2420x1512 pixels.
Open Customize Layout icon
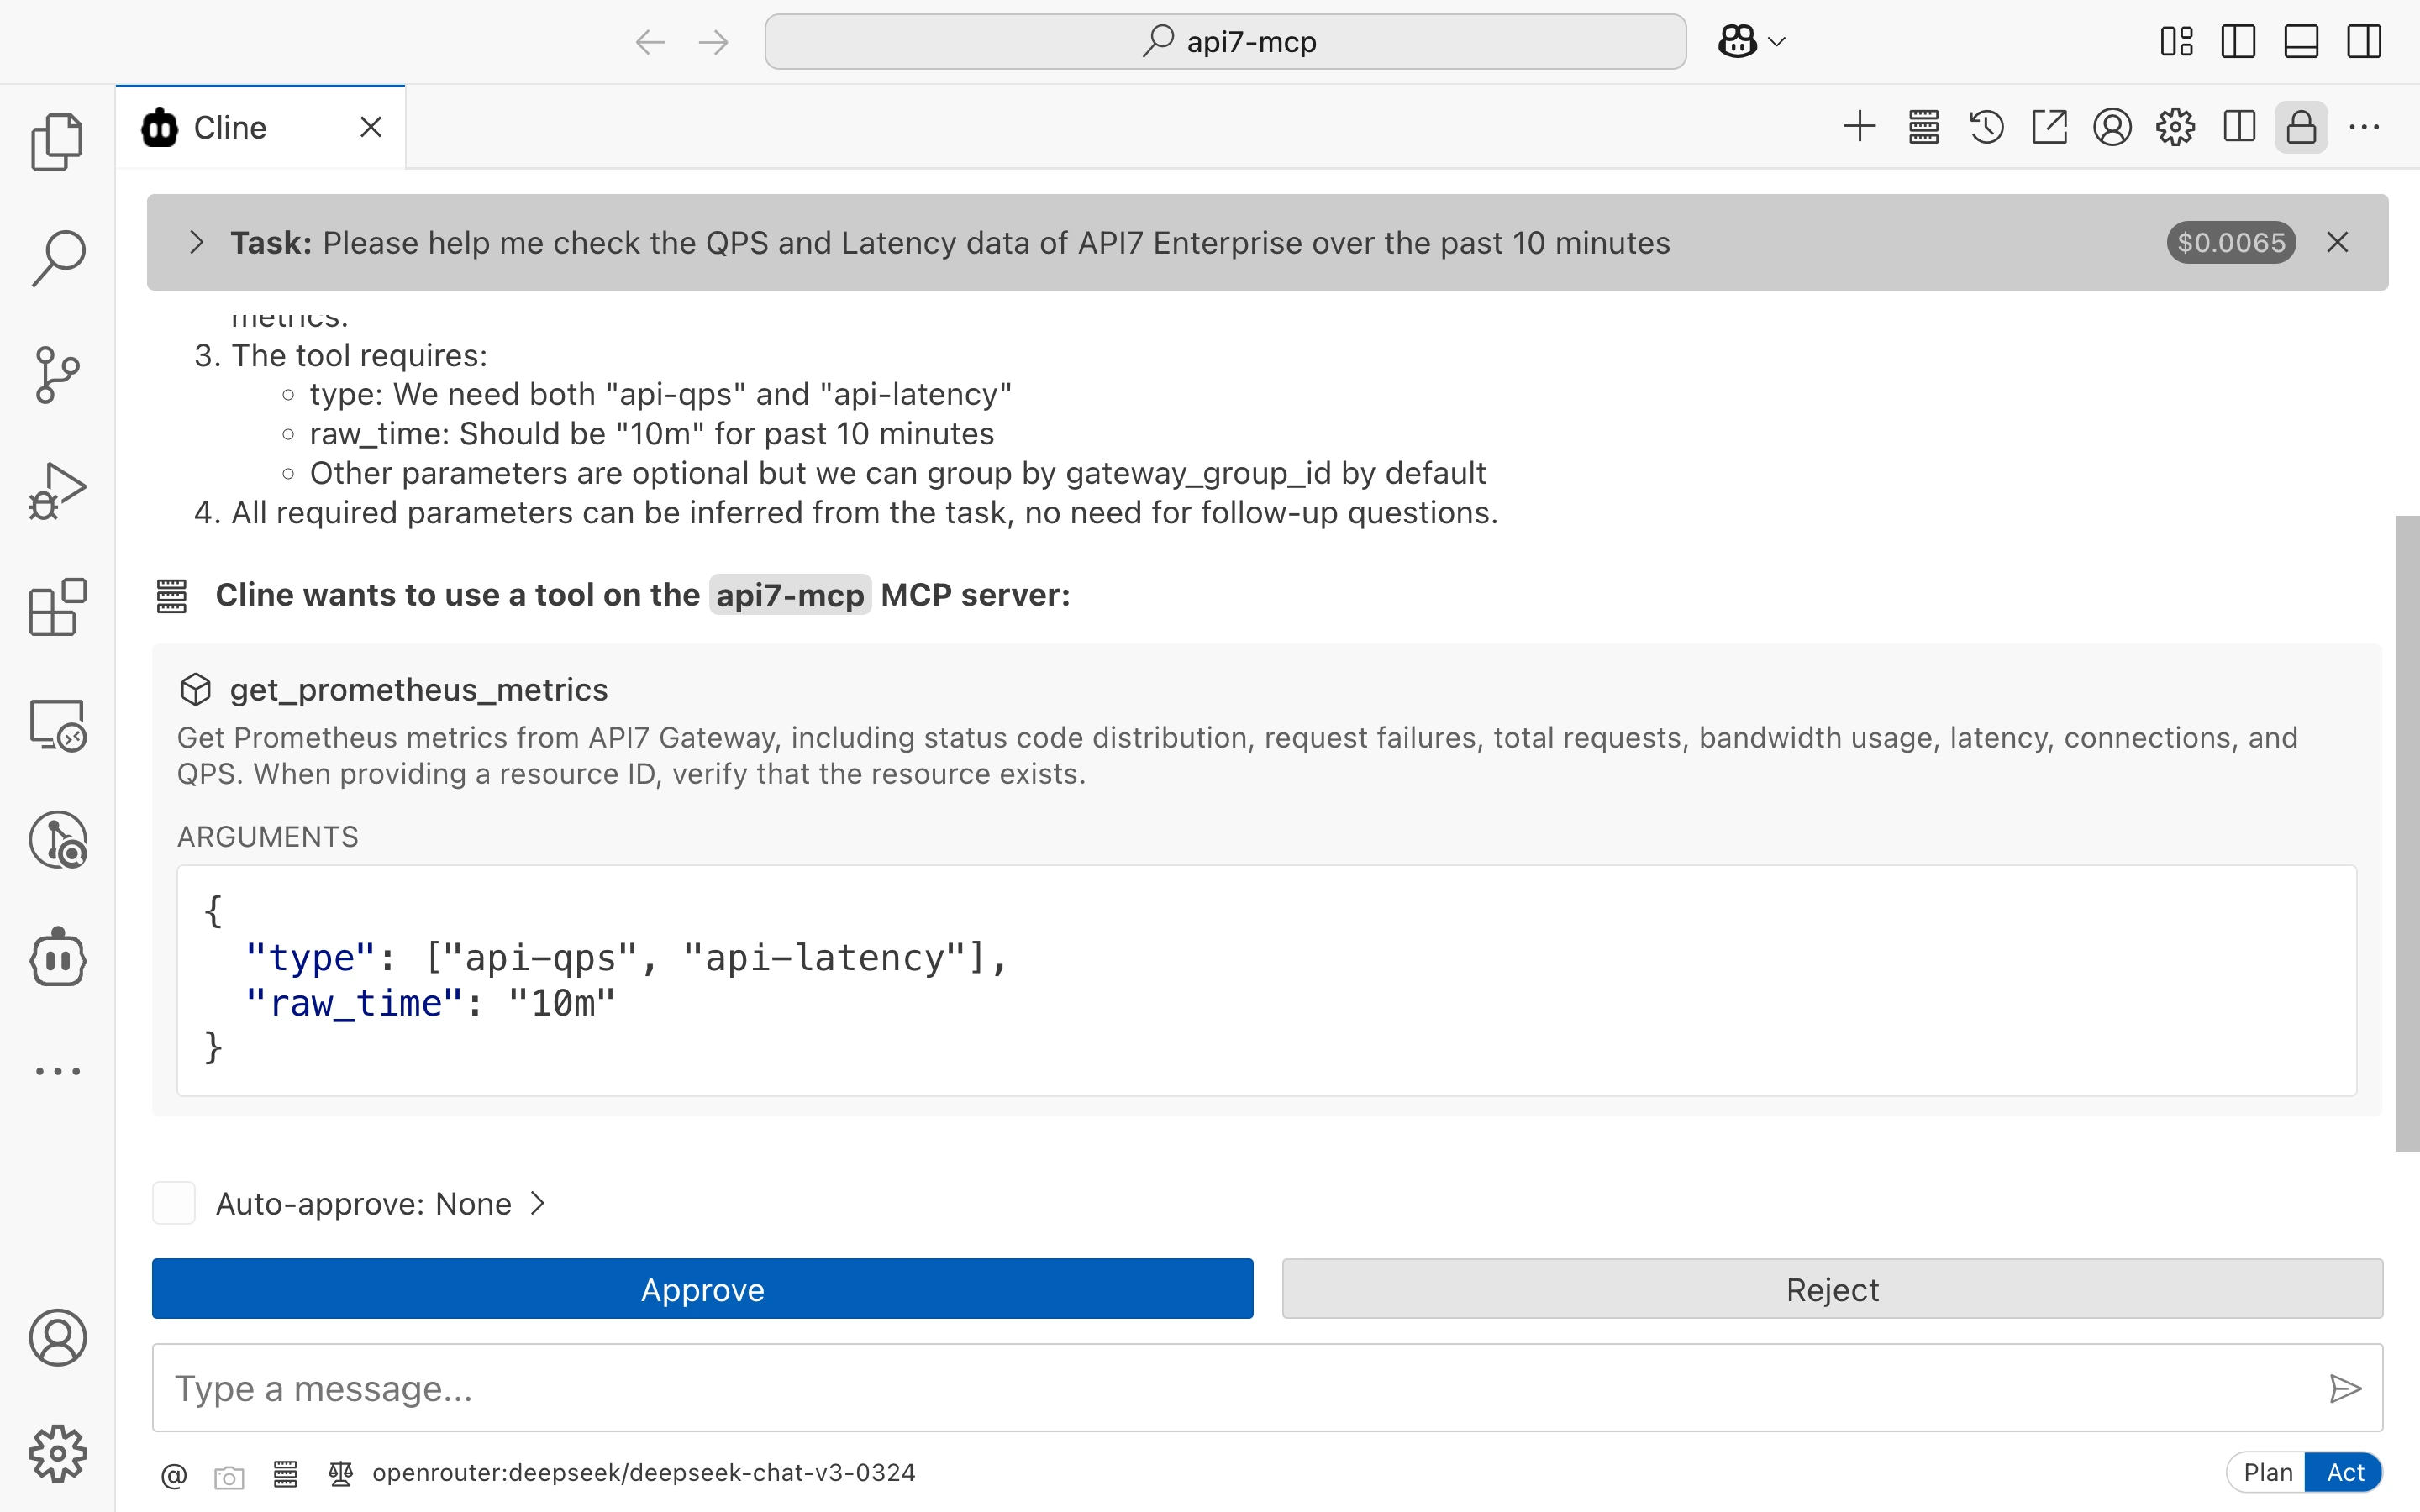click(x=2176, y=42)
